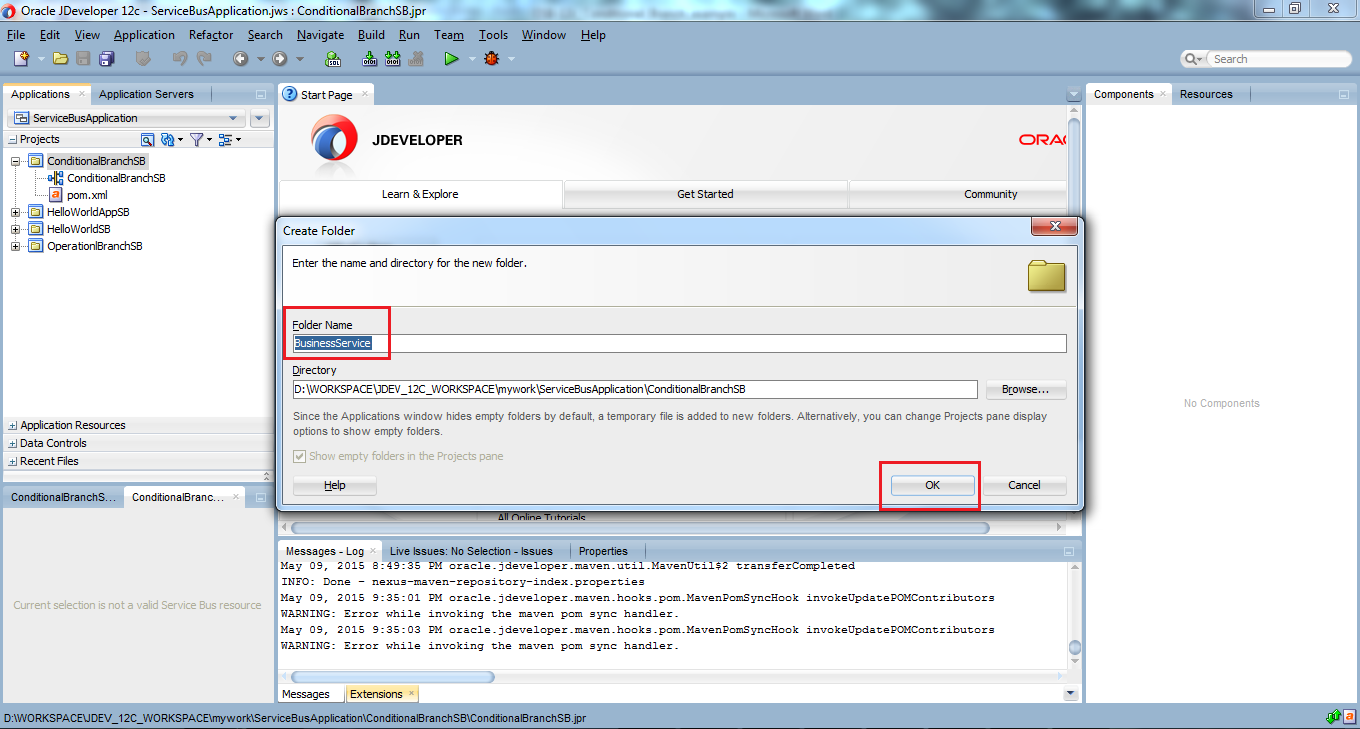This screenshot has width=1360, height=729.
Task: Click the Folder Name input field
Action: point(680,343)
